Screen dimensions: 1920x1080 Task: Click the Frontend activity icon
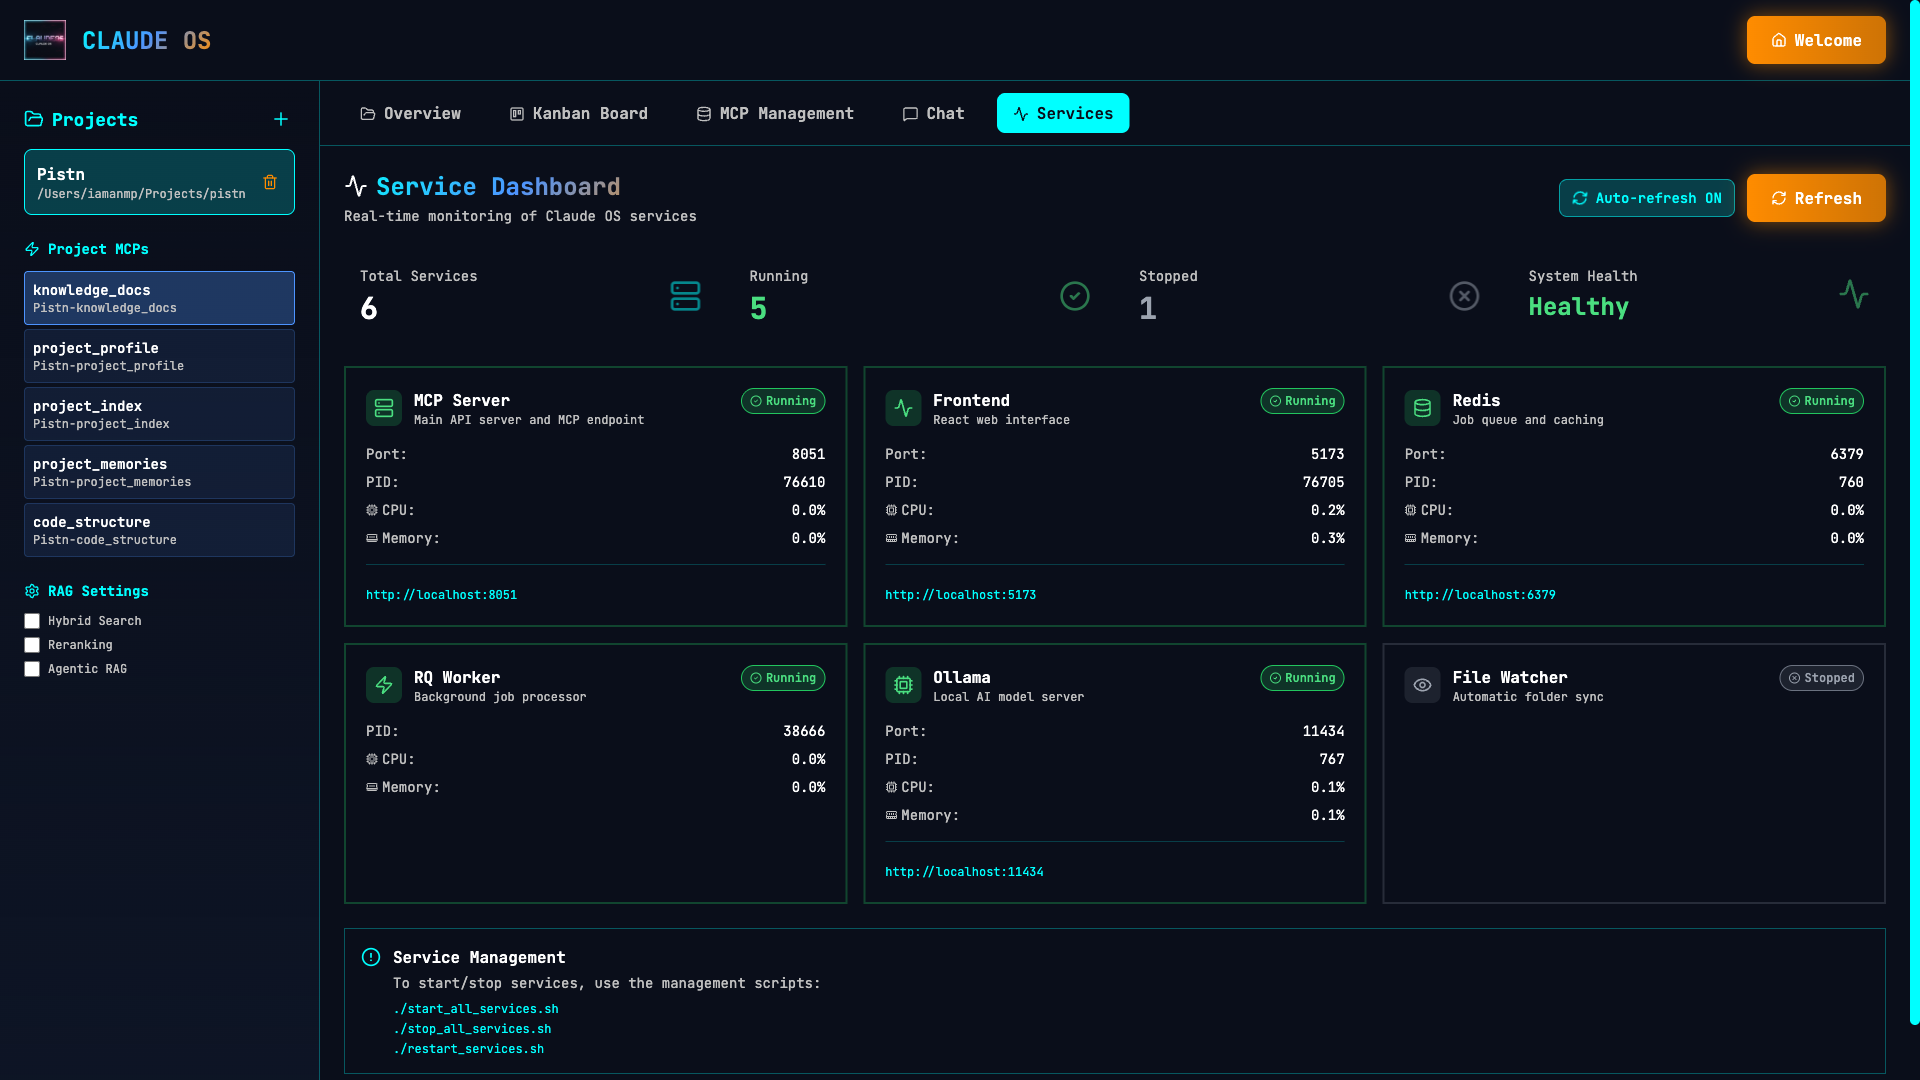tap(903, 408)
